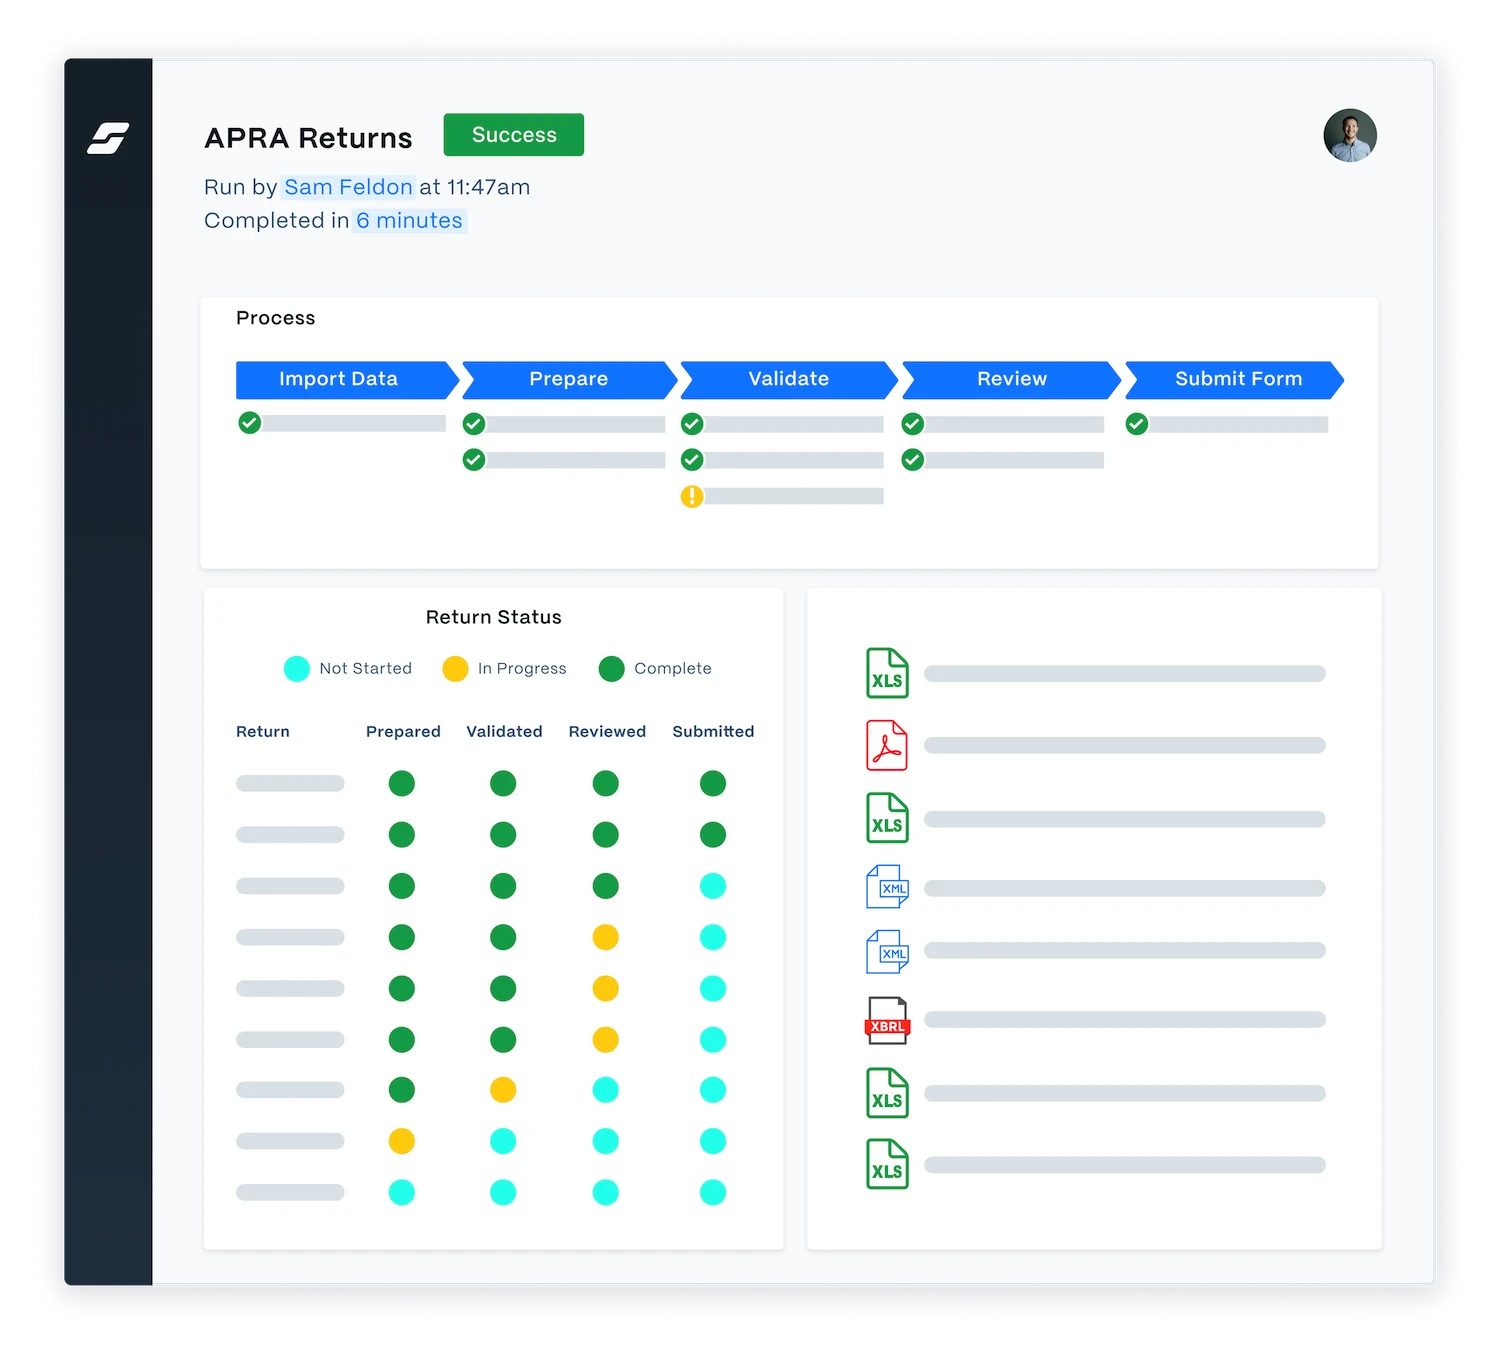Open the first XLS file icon in the list

pos(887,673)
